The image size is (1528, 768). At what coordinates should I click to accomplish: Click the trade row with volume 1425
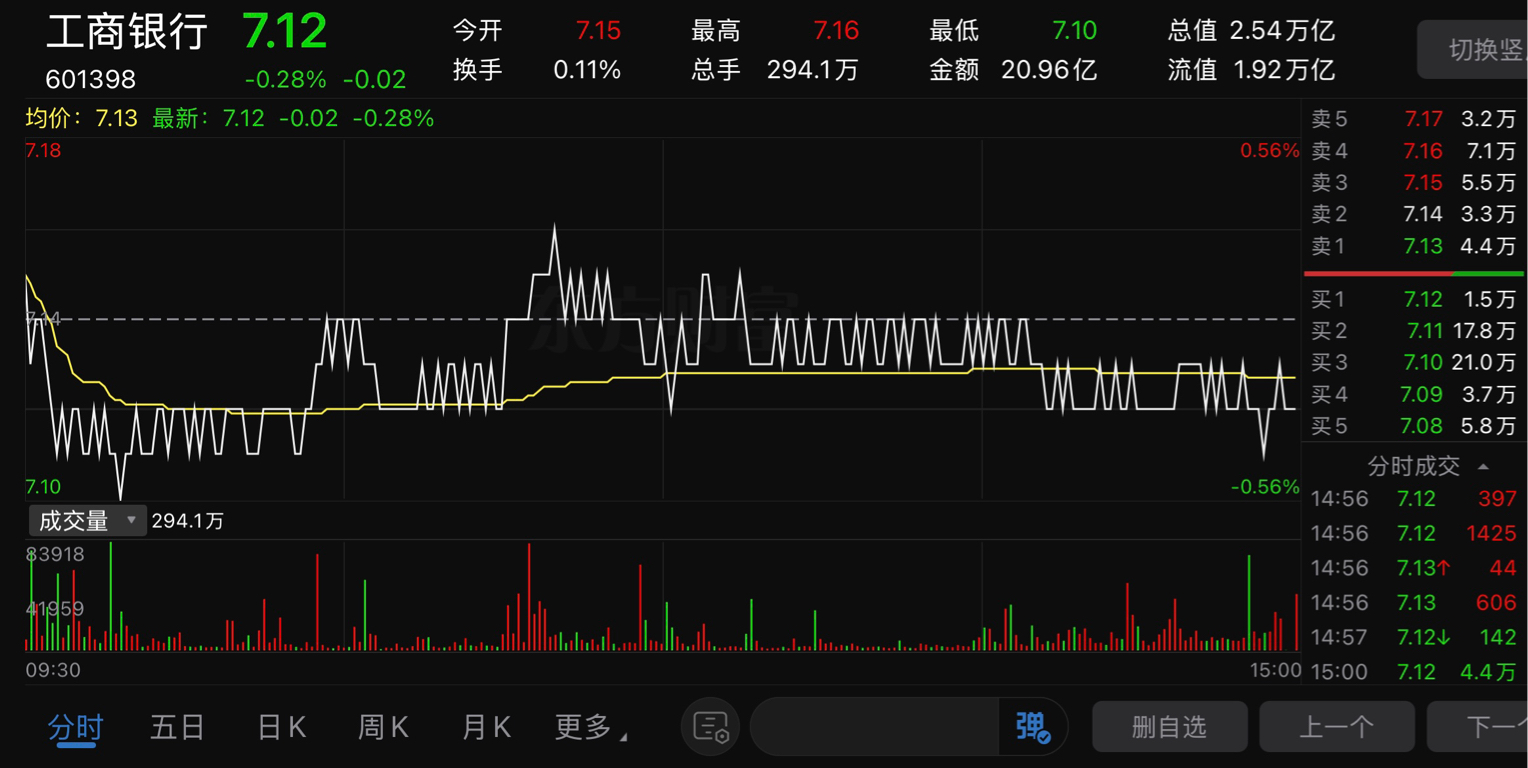pos(1414,534)
